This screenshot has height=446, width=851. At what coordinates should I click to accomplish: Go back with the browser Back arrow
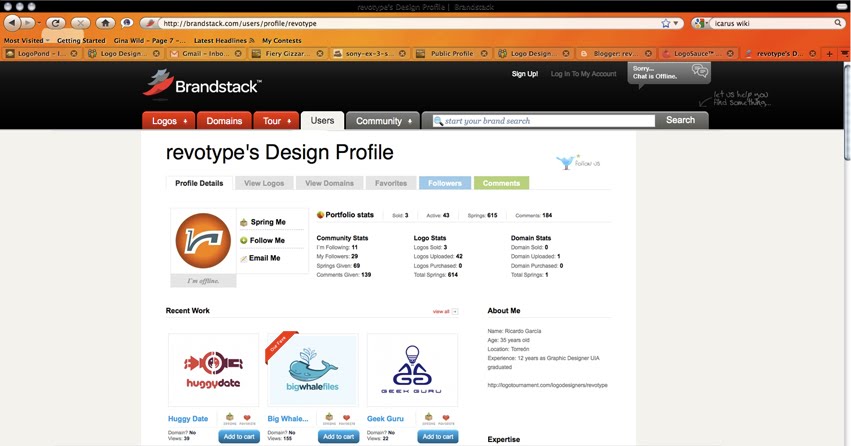(12, 23)
